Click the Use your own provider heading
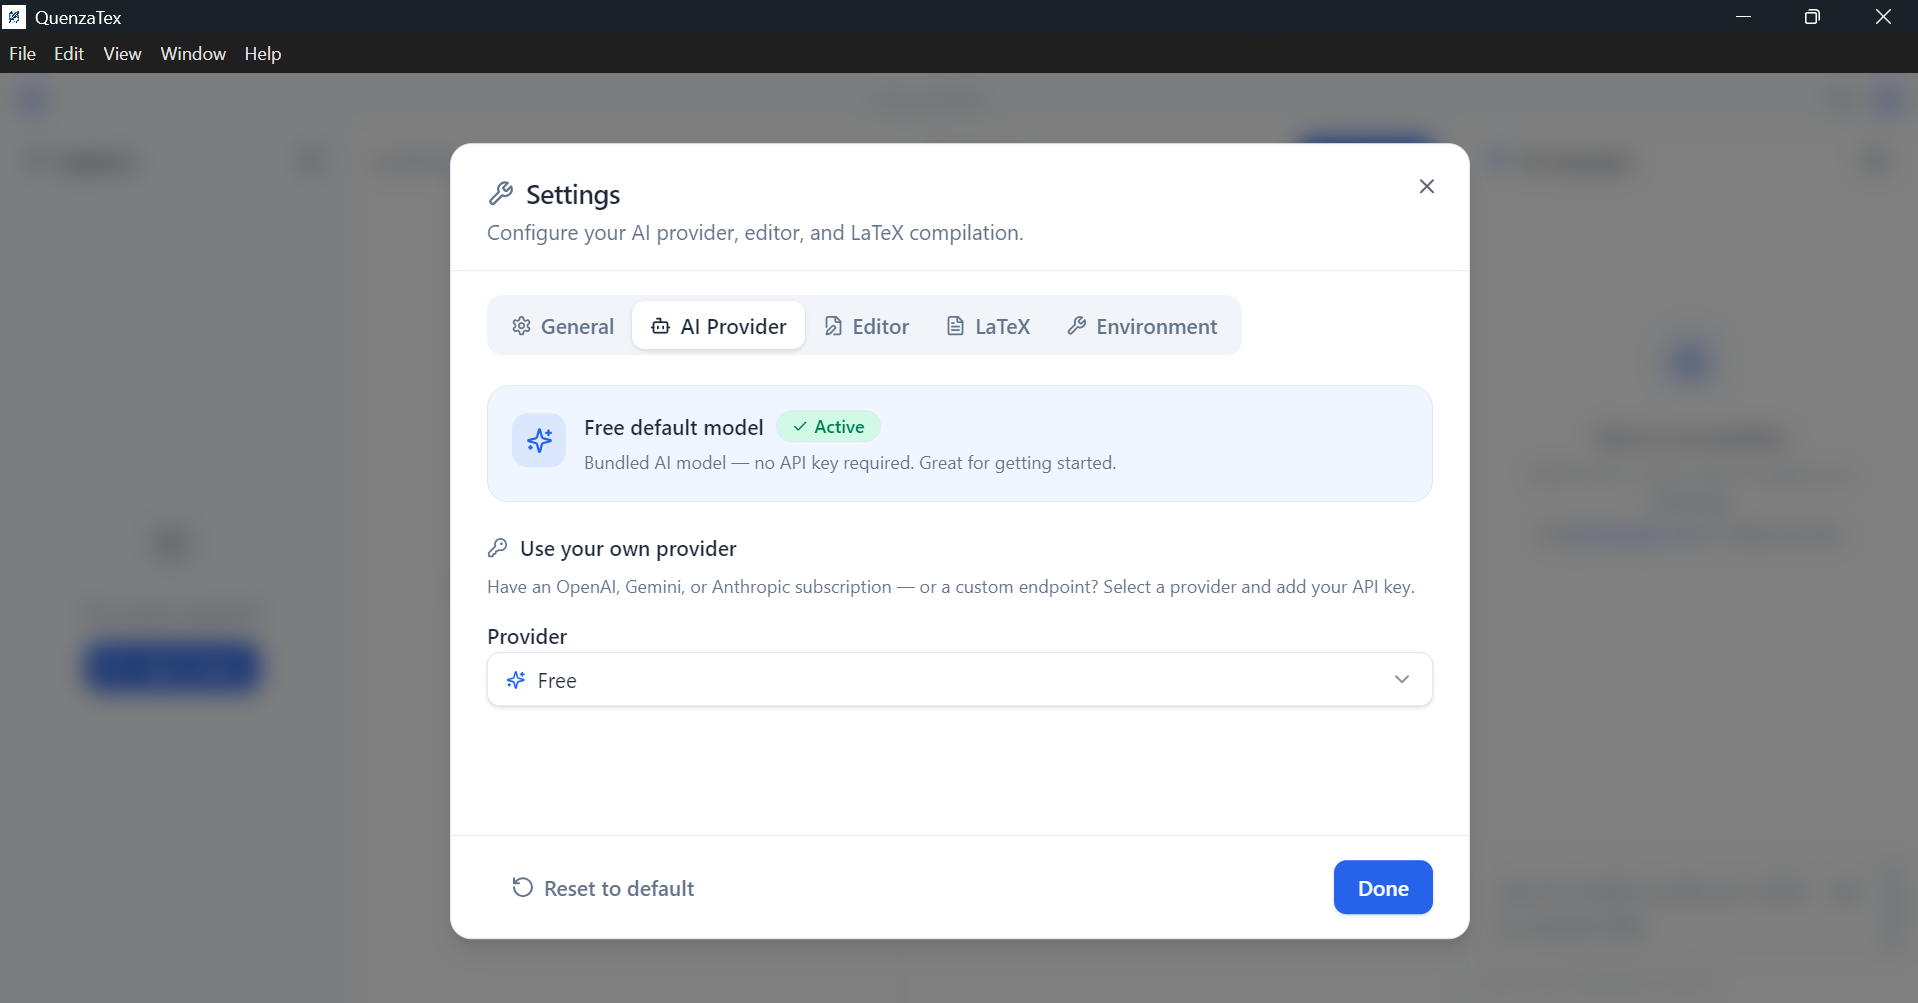The width and height of the screenshot is (1918, 1003). tap(628, 548)
